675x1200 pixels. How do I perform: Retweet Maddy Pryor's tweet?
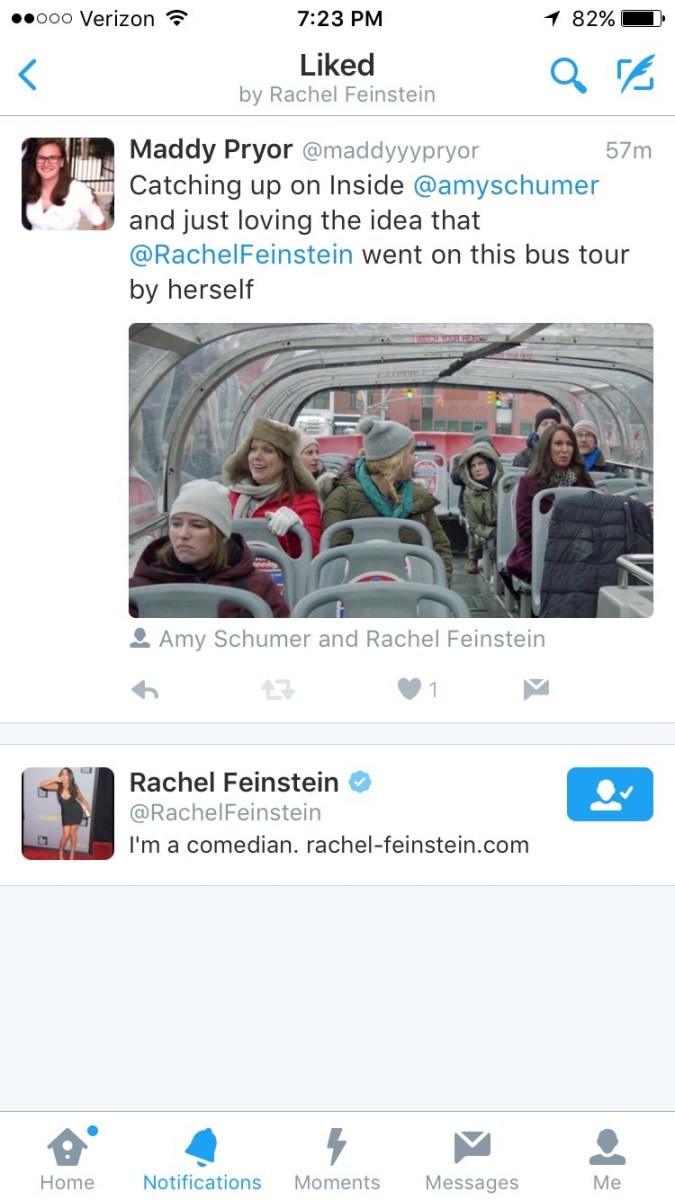pyautogui.click(x=278, y=689)
